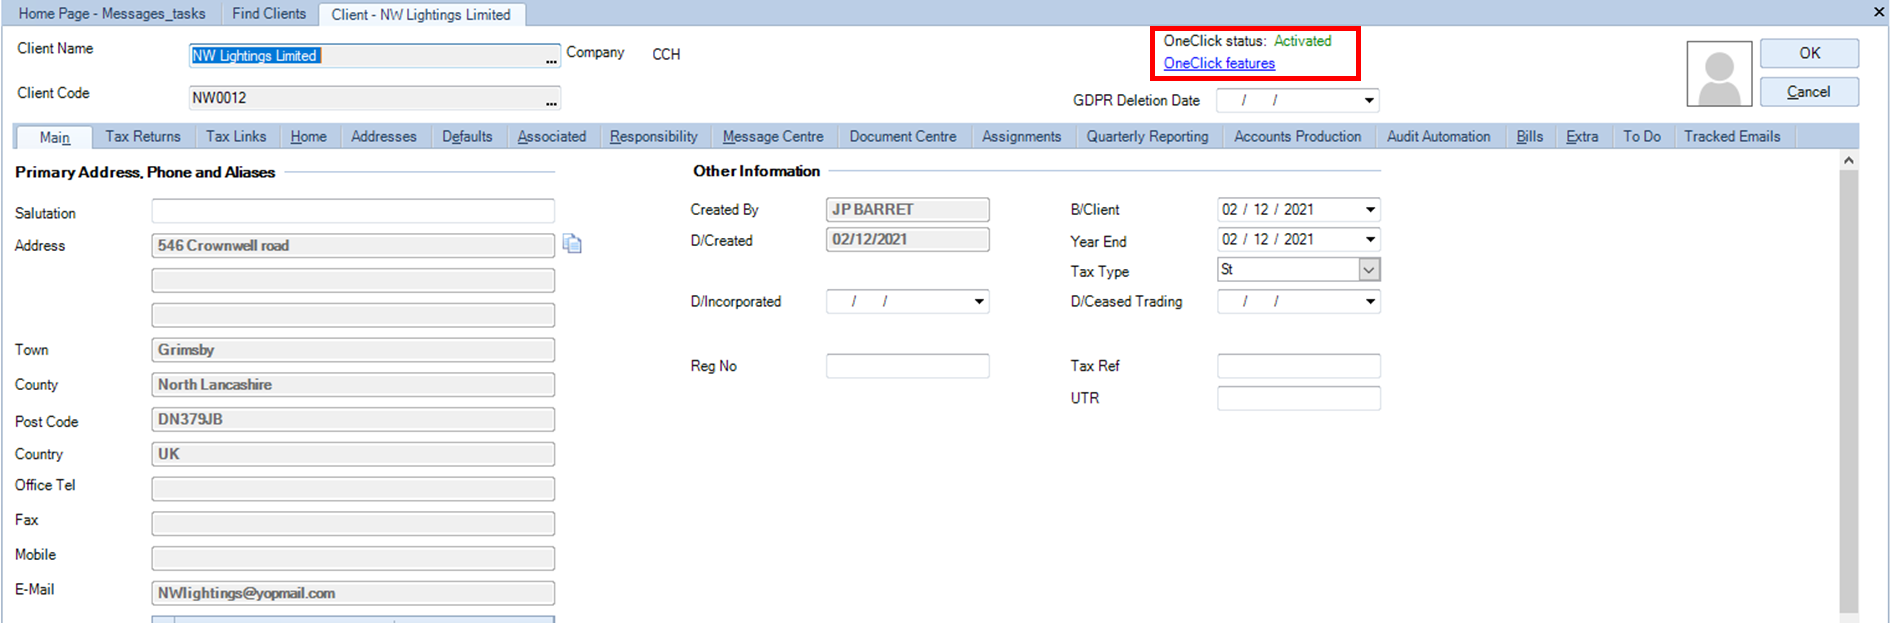Select the Responsibility tab
Image resolution: width=1893 pixels, height=623 pixels.
[x=654, y=137]
